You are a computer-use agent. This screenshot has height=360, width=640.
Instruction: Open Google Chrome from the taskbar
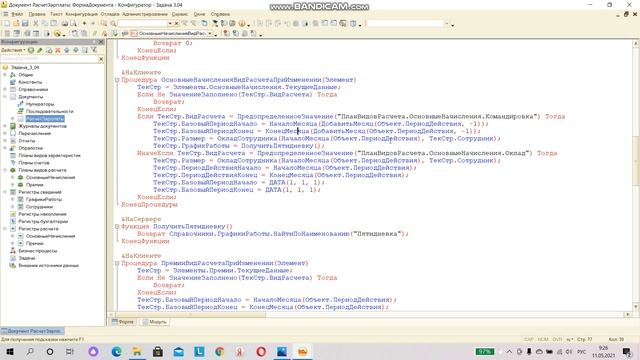pos(220,351)
